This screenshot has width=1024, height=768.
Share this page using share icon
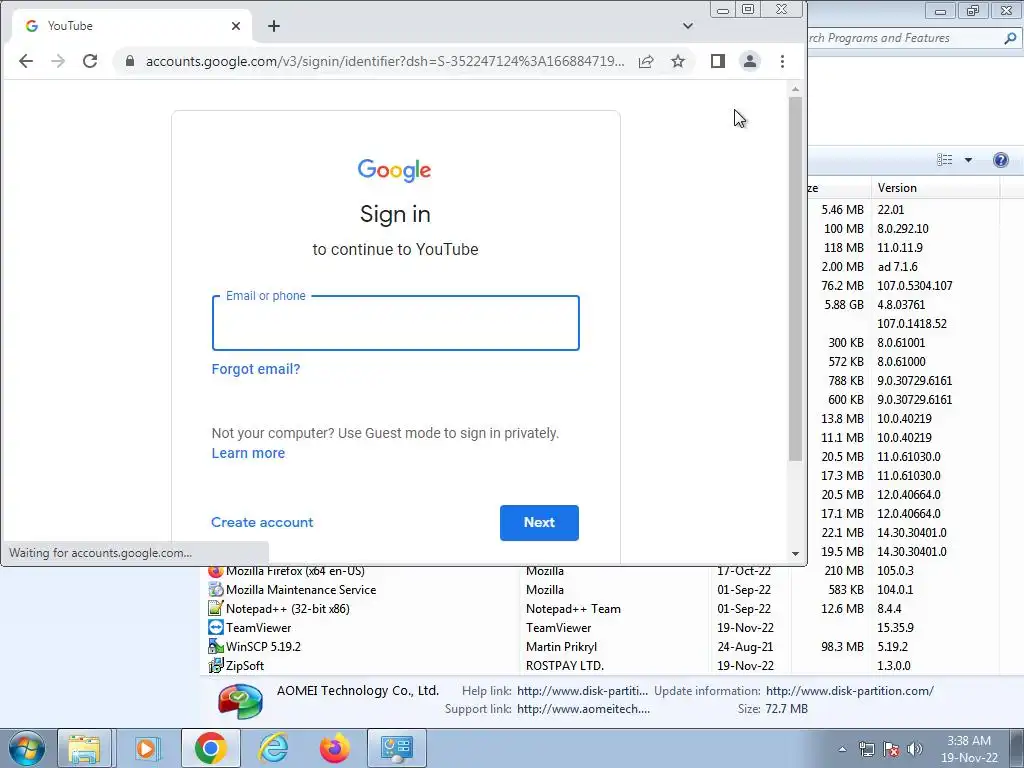coord(646,61)
